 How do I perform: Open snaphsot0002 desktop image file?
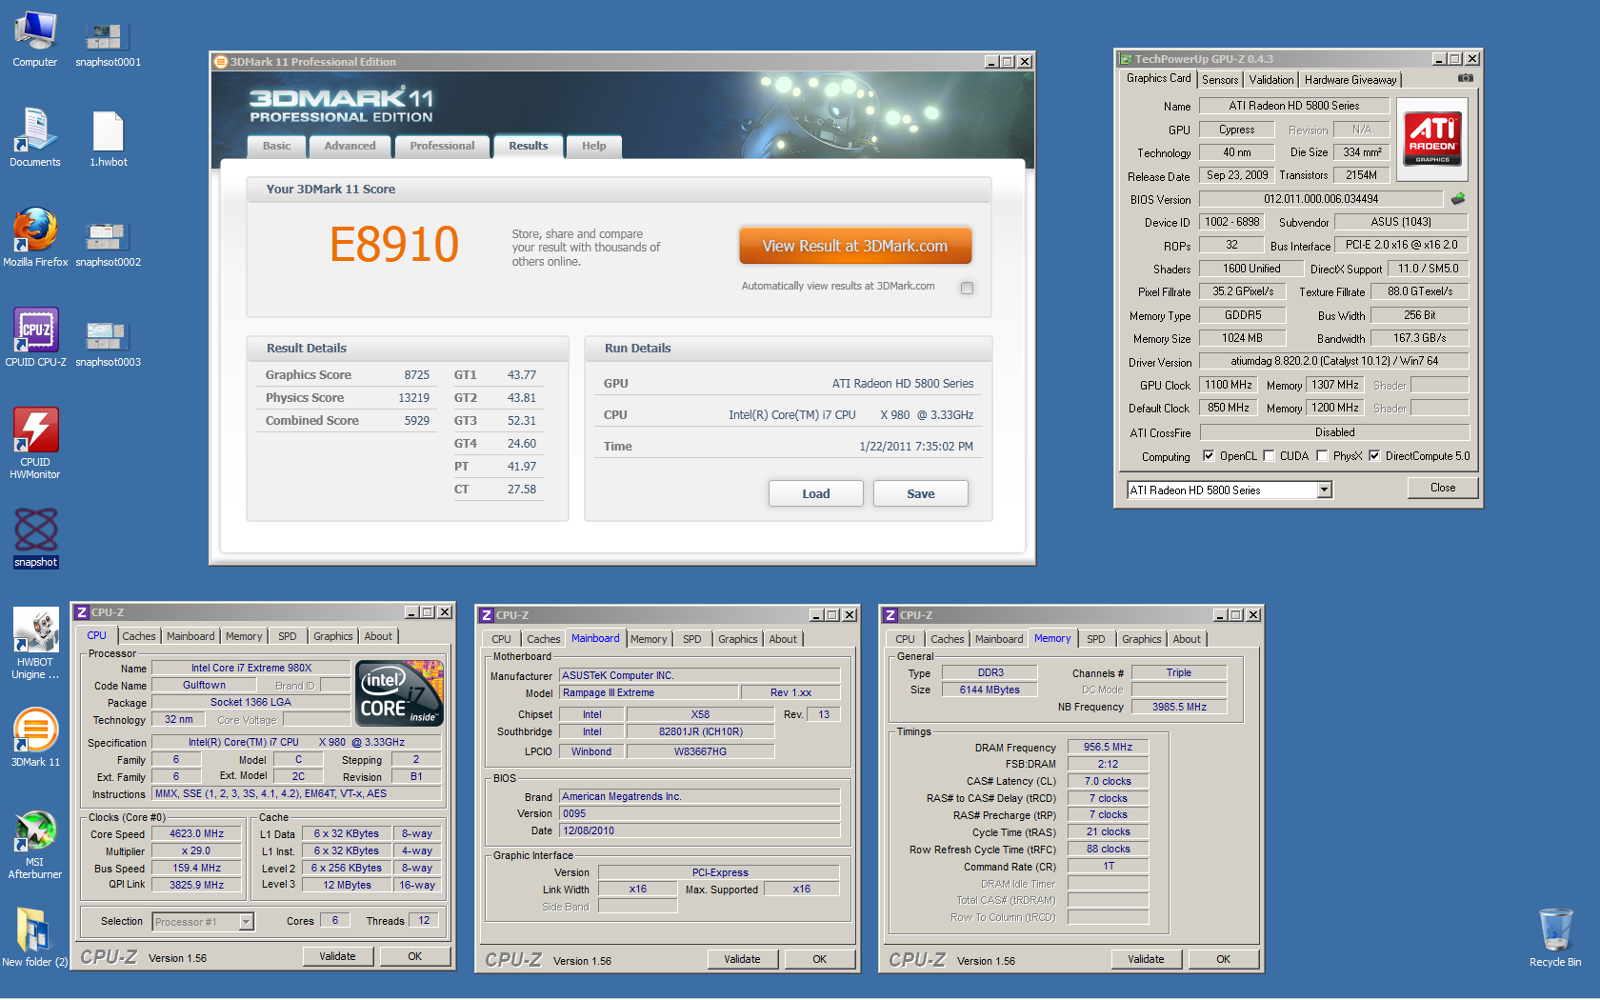point(107,243)
